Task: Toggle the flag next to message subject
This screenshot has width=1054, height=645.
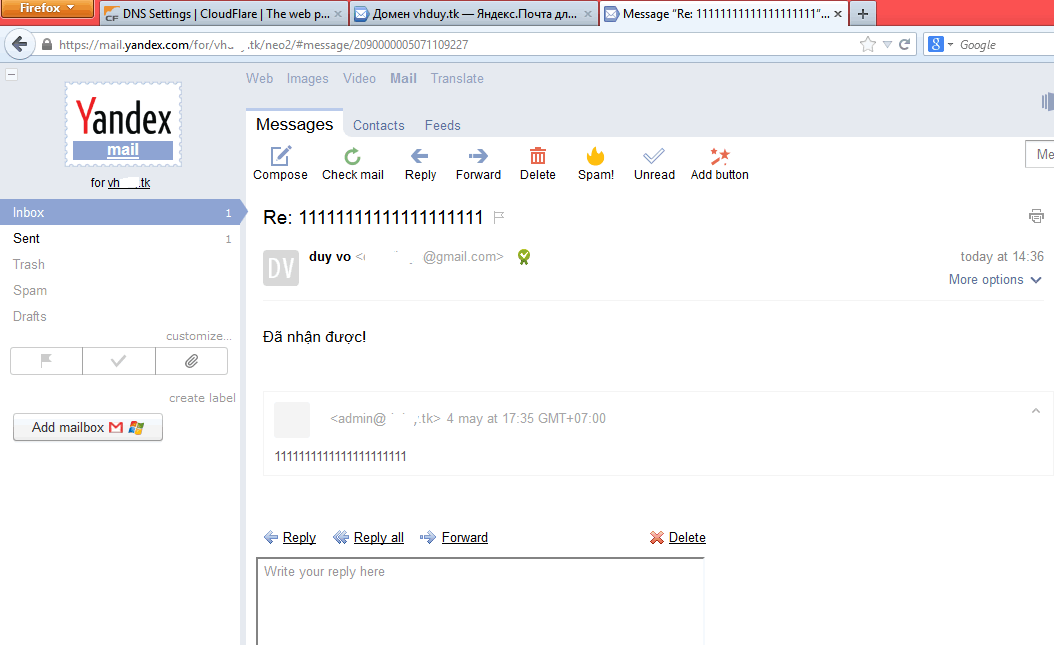Action: click(499, 217)
